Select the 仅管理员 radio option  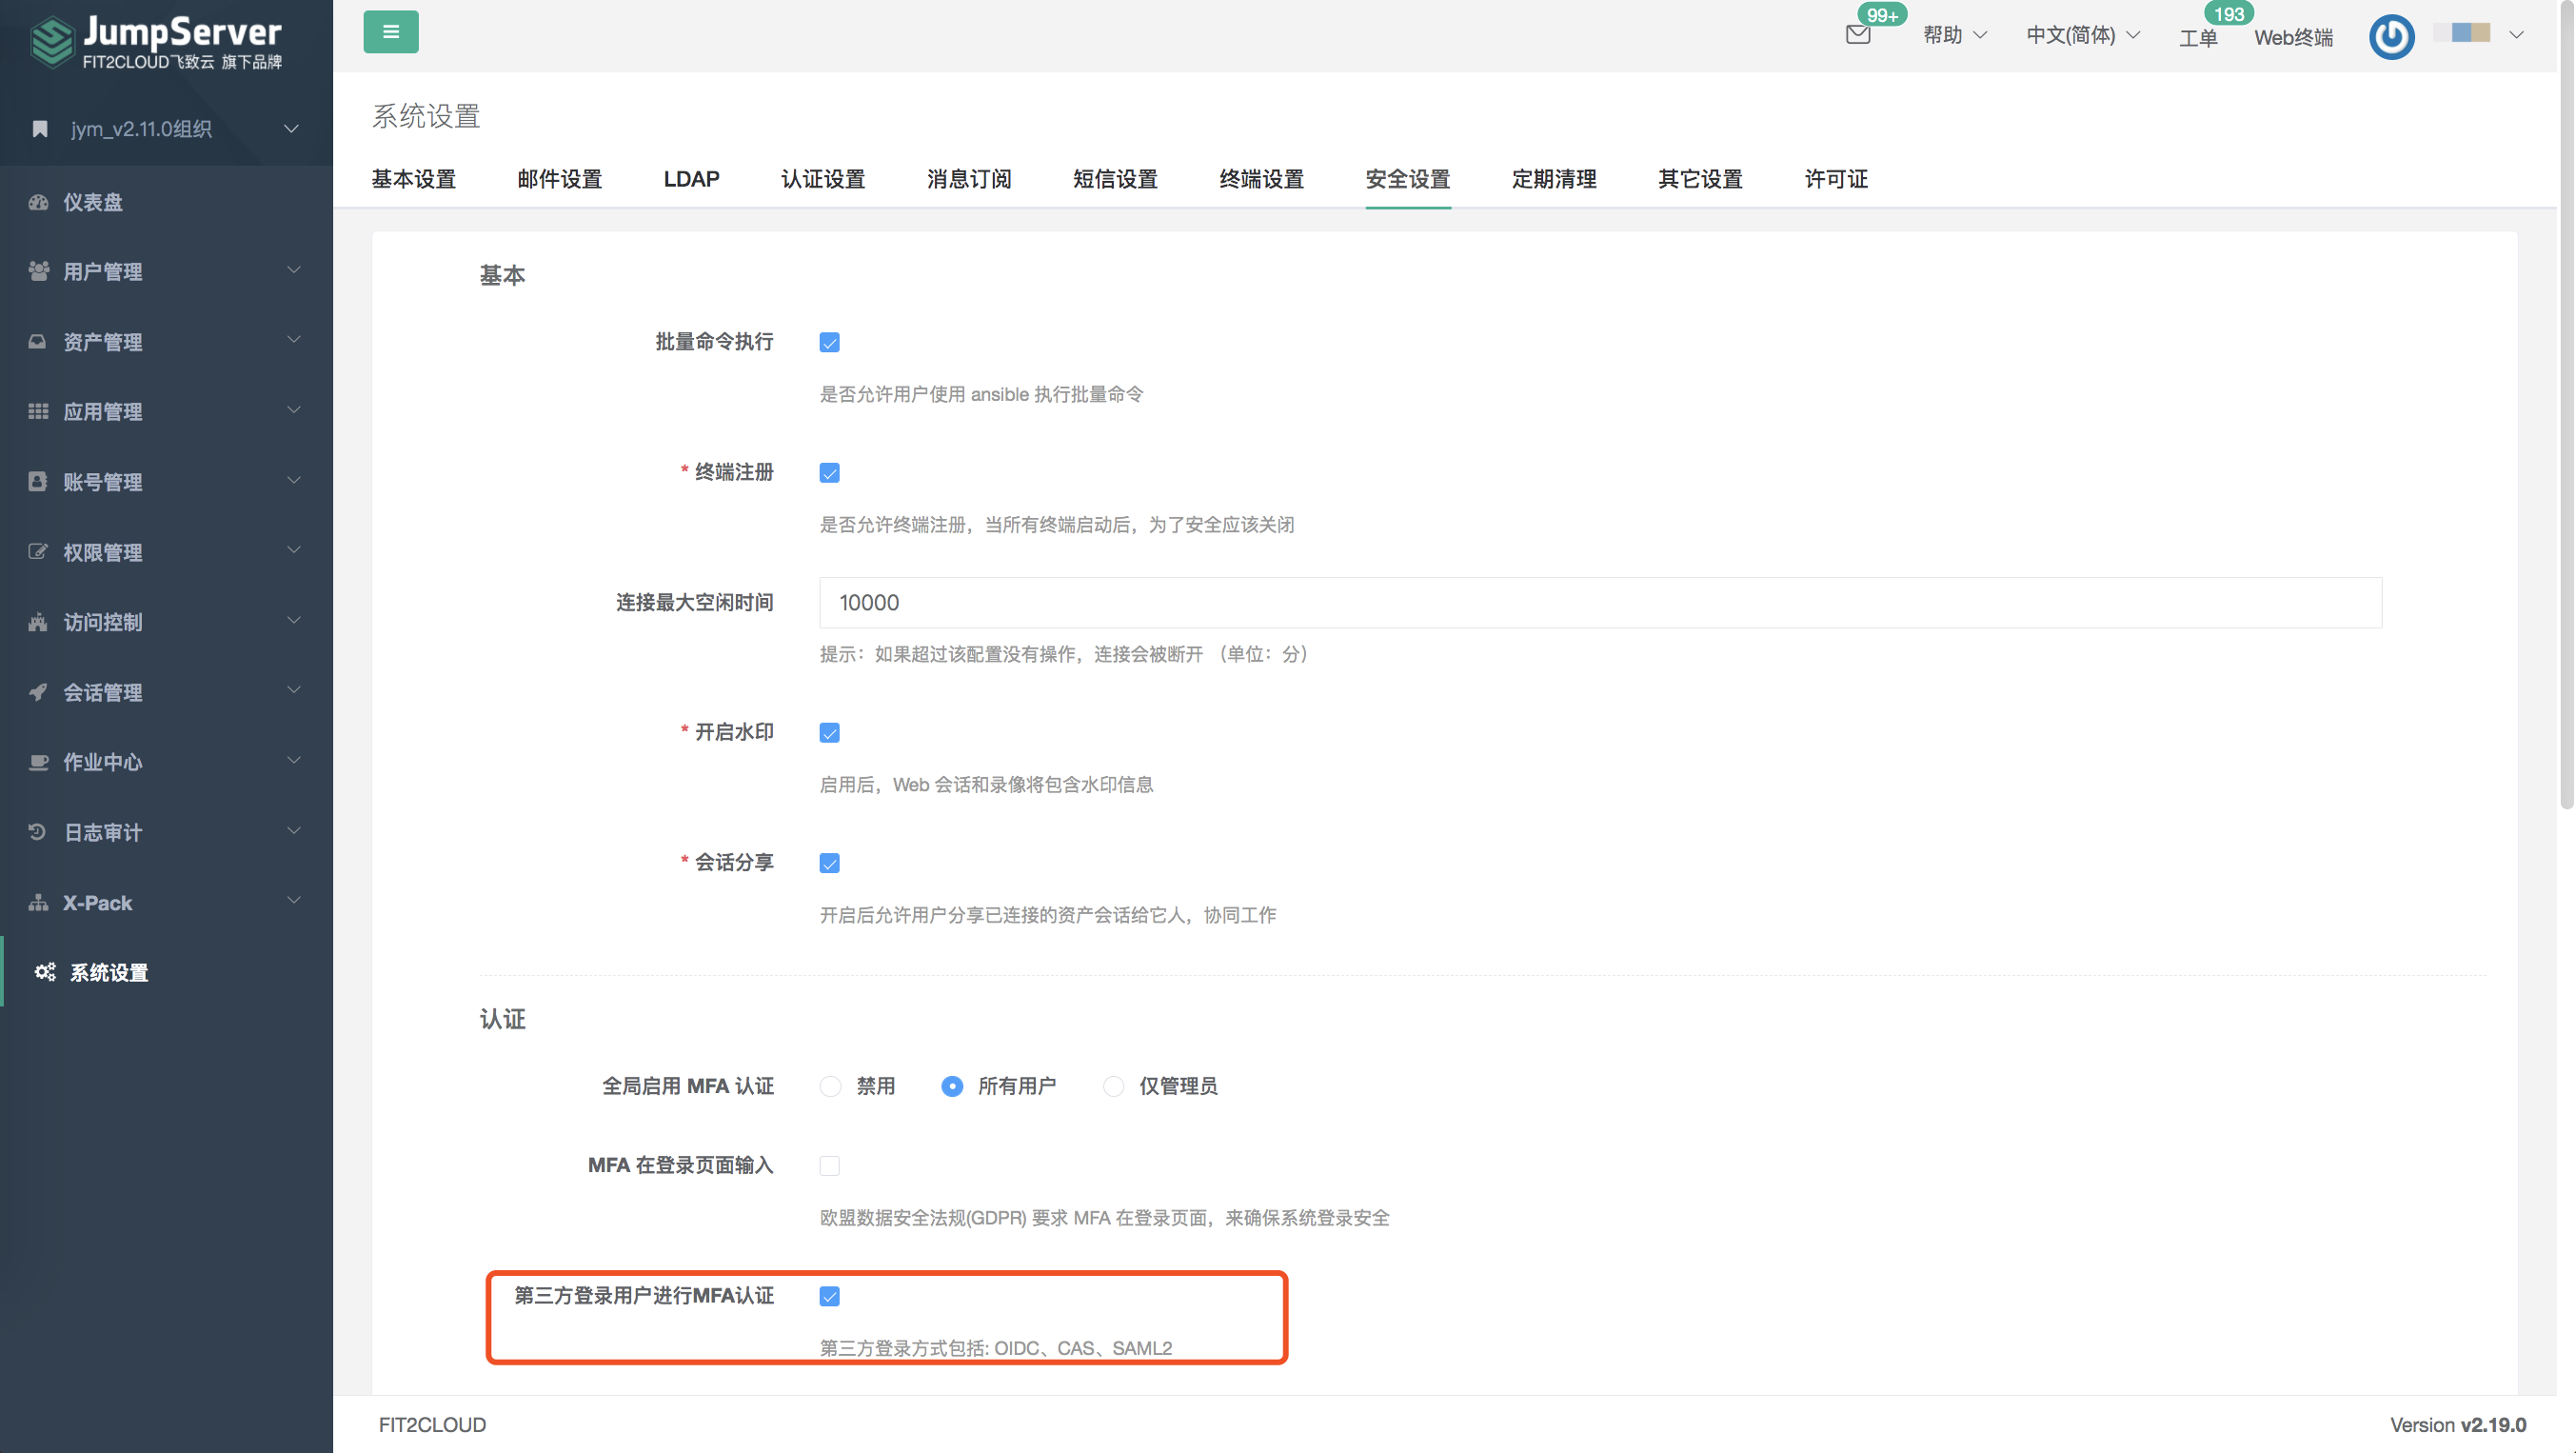click(x=1113, y=1086)
